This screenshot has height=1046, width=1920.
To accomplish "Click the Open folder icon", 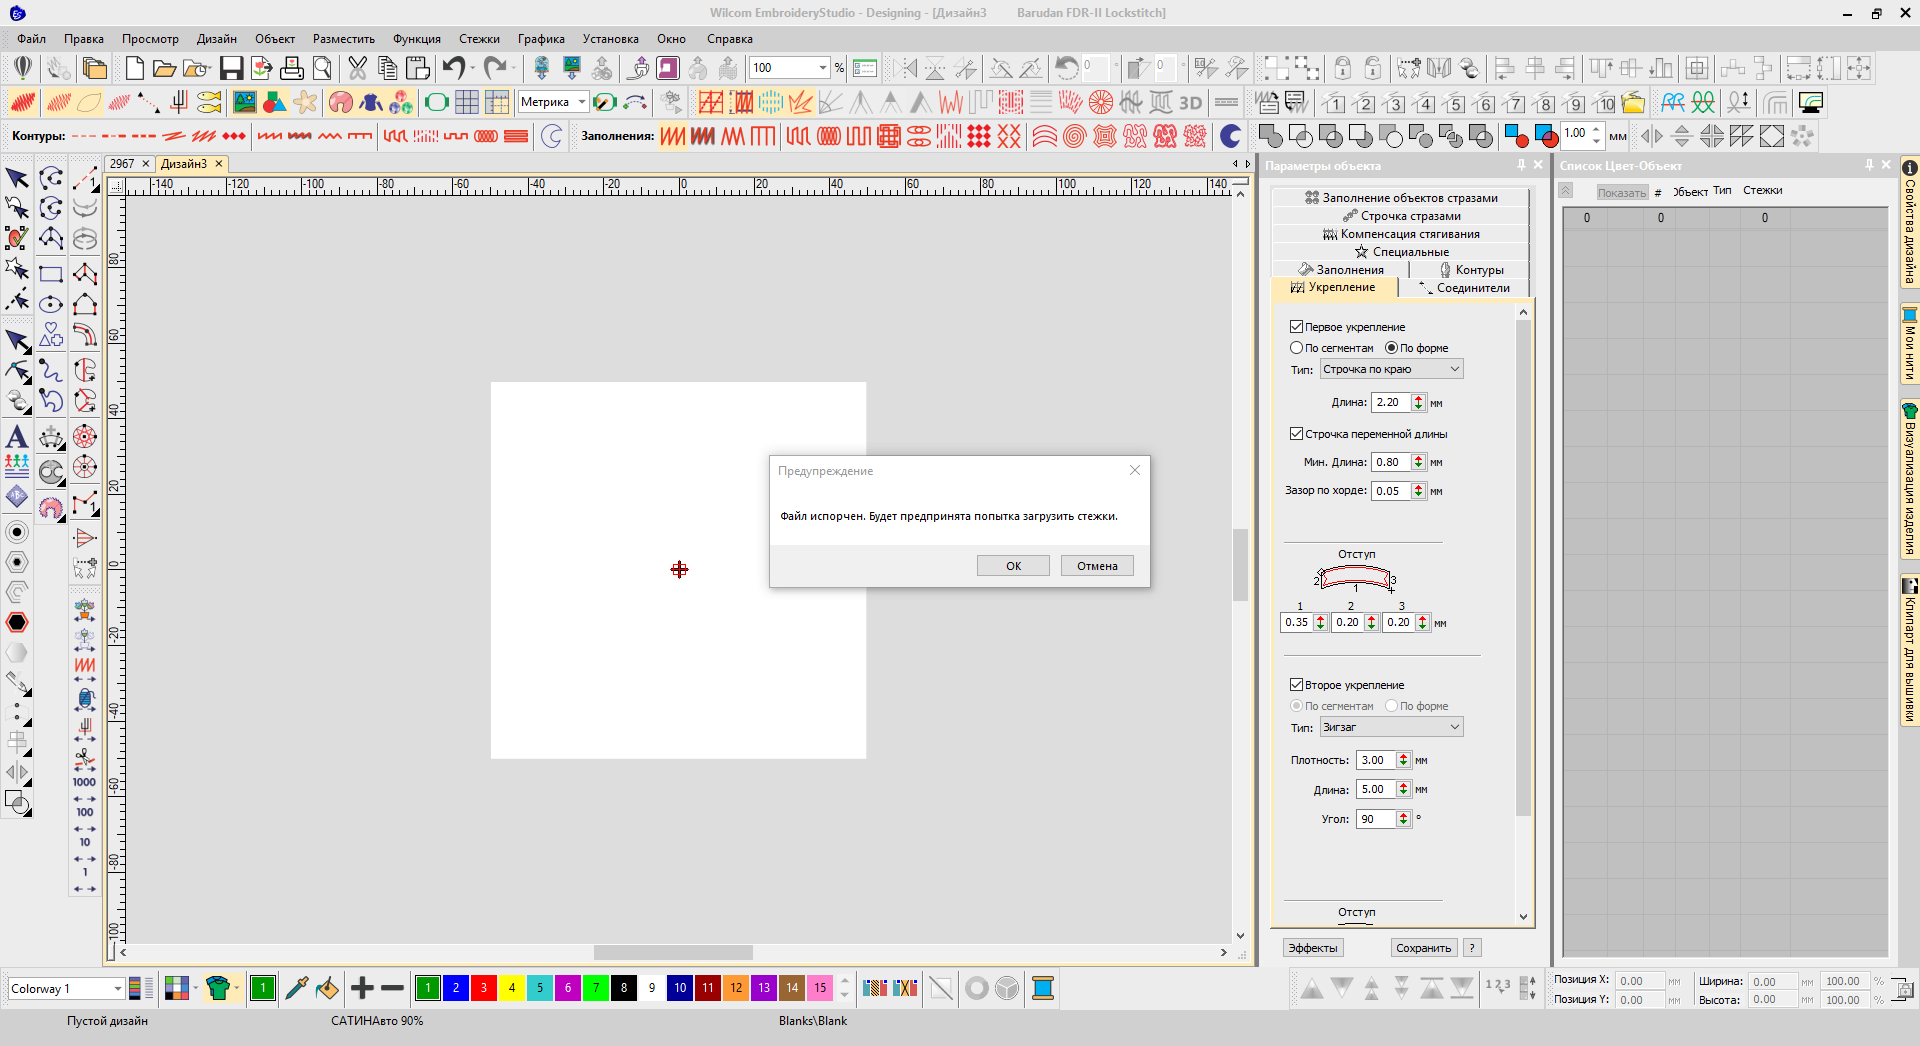I will click(164, 68).
